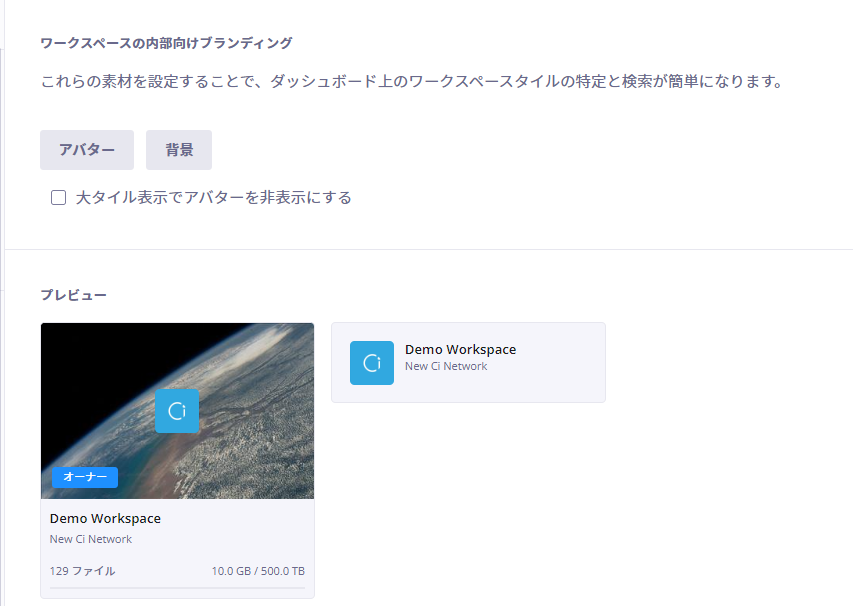This screenshot has width=853, height=606.
Task: Click New Ci Network in small tile
Action: point(446,366)
